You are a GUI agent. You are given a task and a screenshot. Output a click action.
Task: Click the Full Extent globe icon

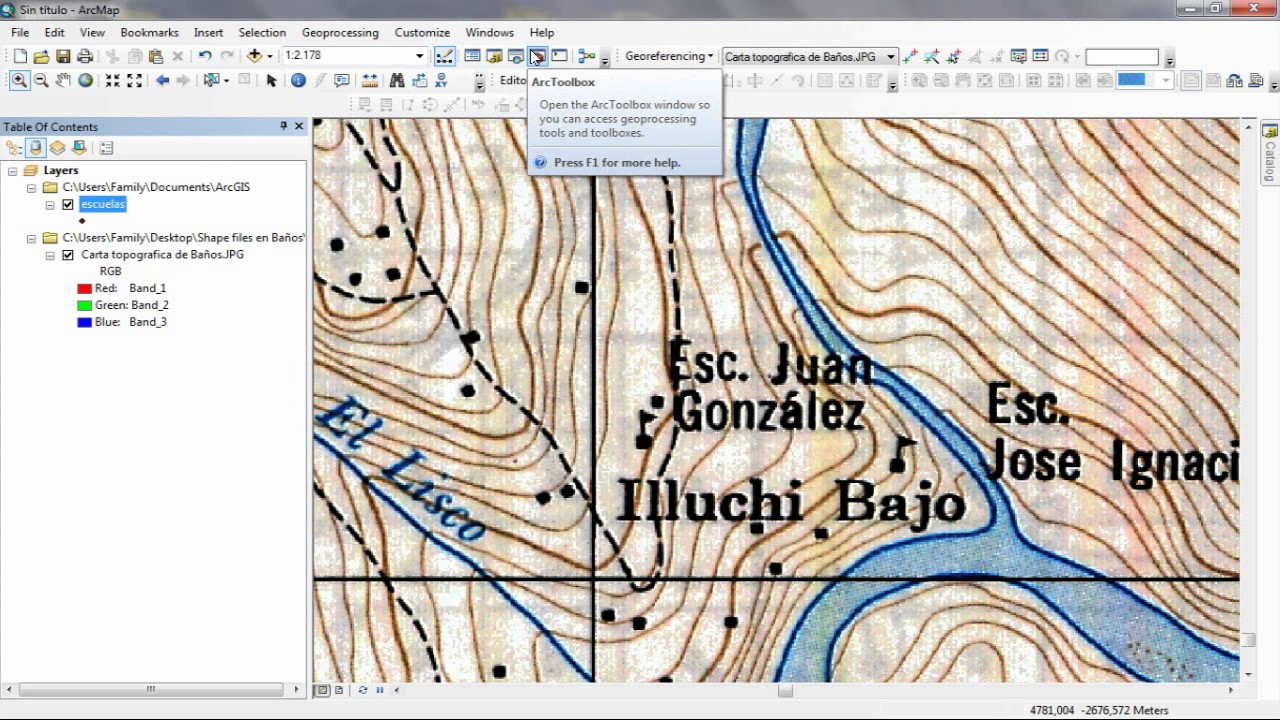85,80
